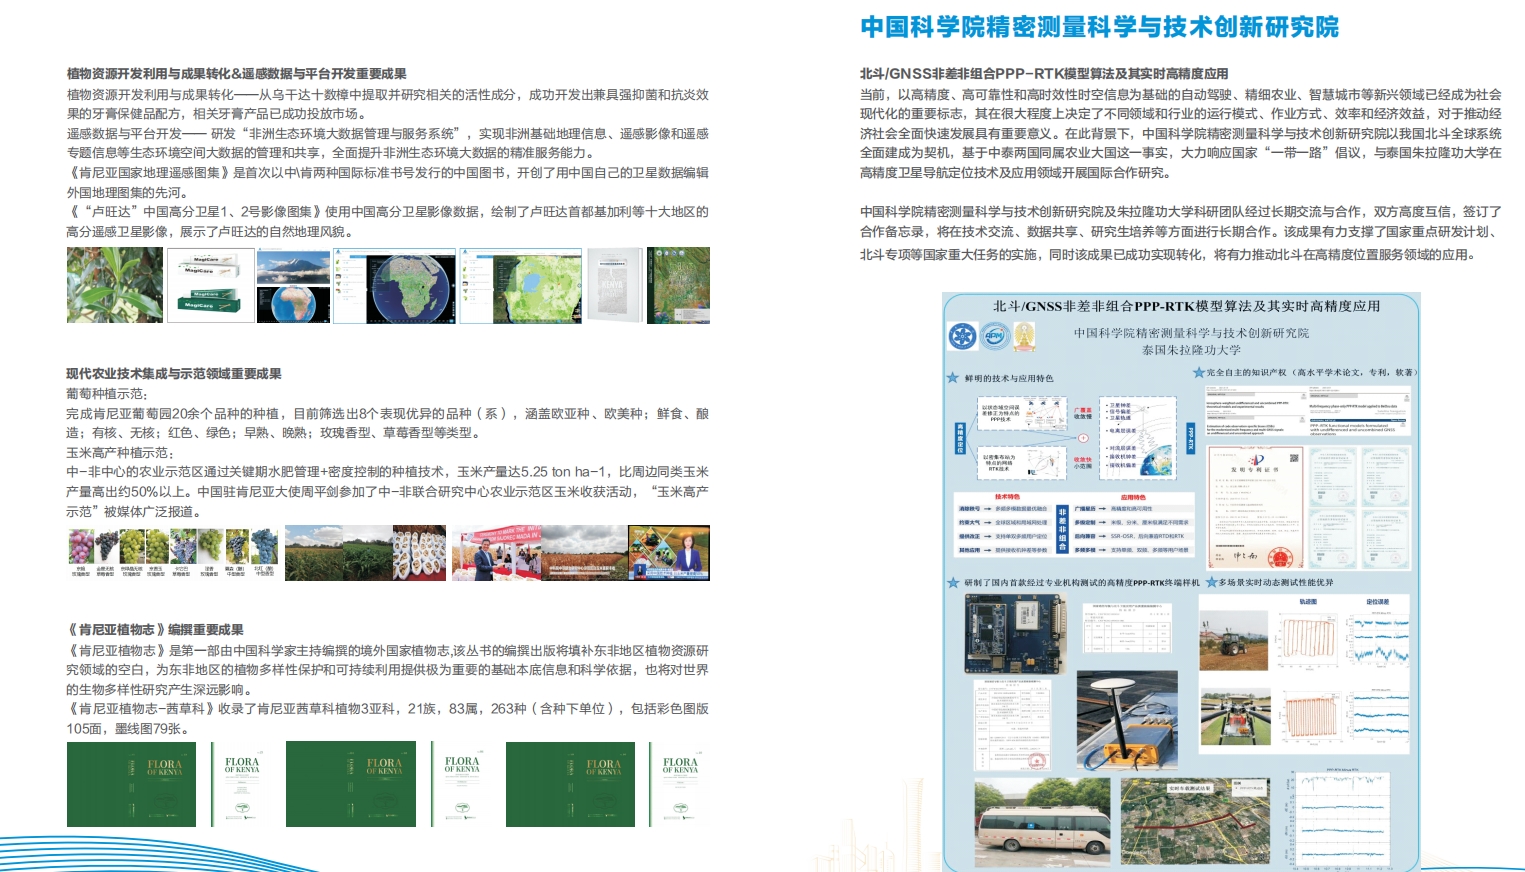
Task: Click the vertical blue 高精度定位 label
Action: coord(960,438)
